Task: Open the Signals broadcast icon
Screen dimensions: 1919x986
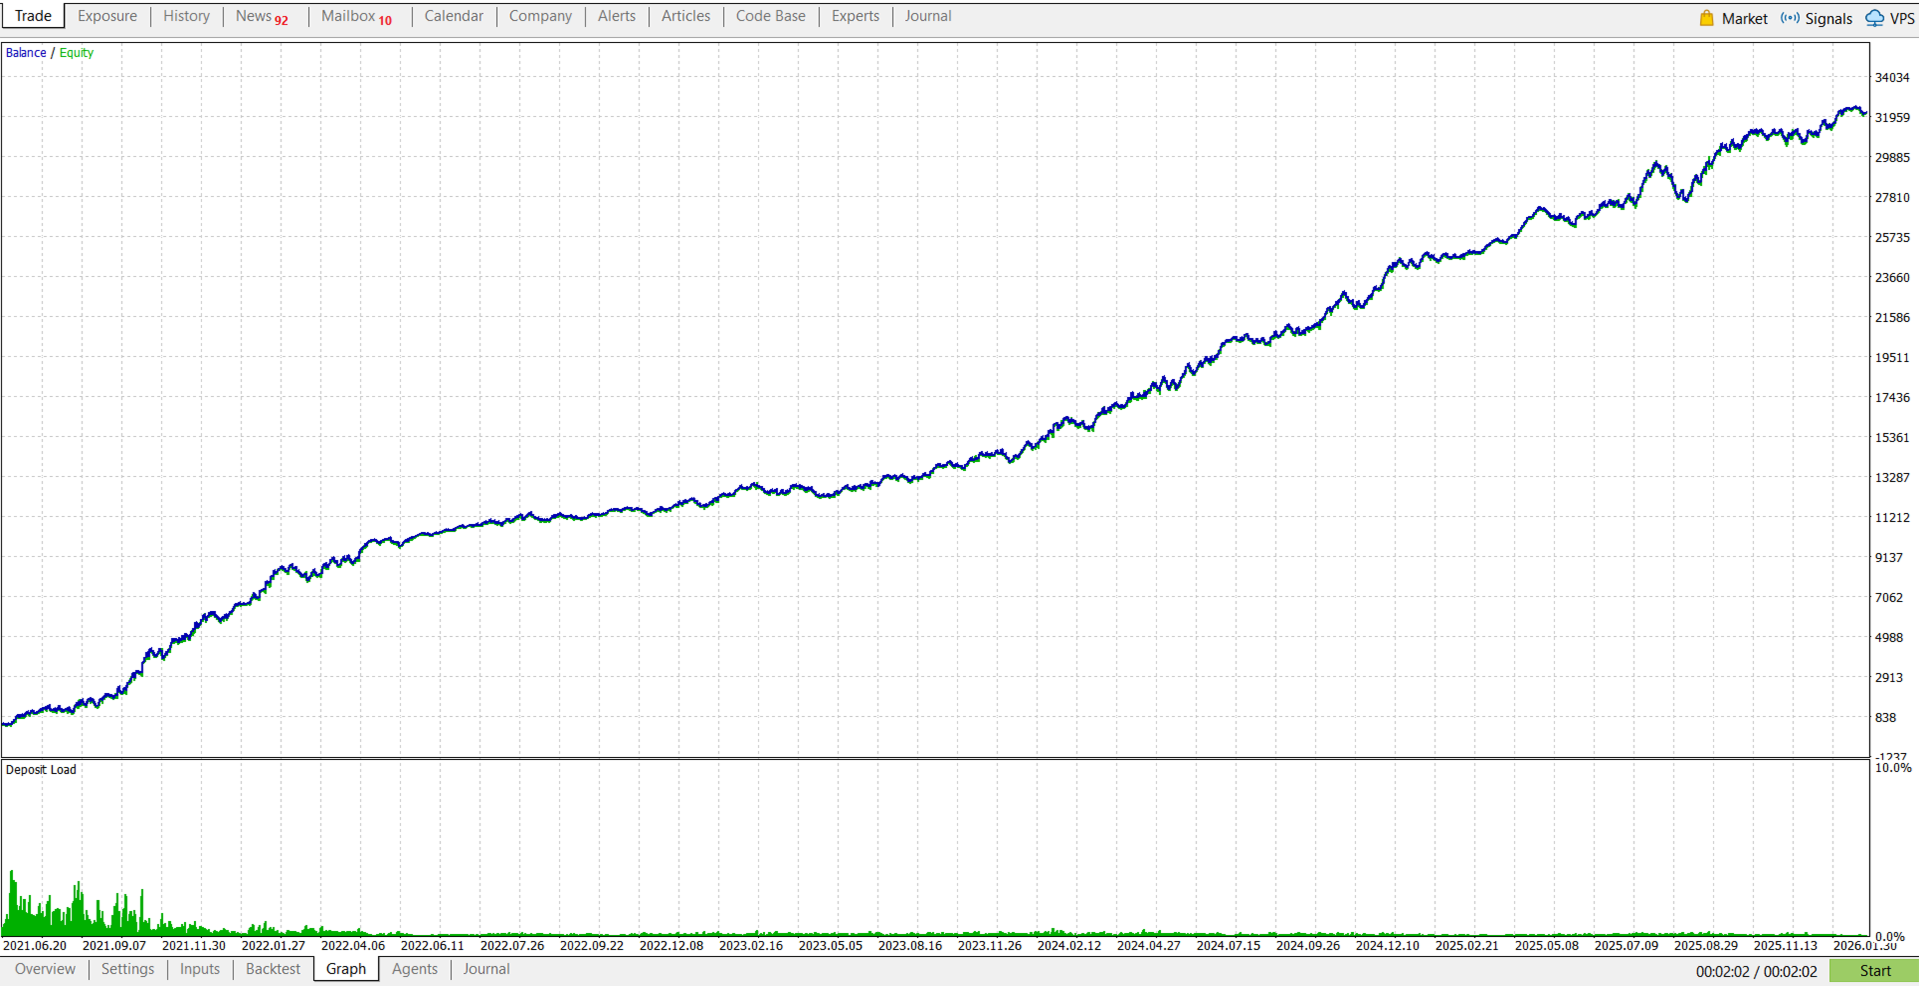Action: [1790, 18]
